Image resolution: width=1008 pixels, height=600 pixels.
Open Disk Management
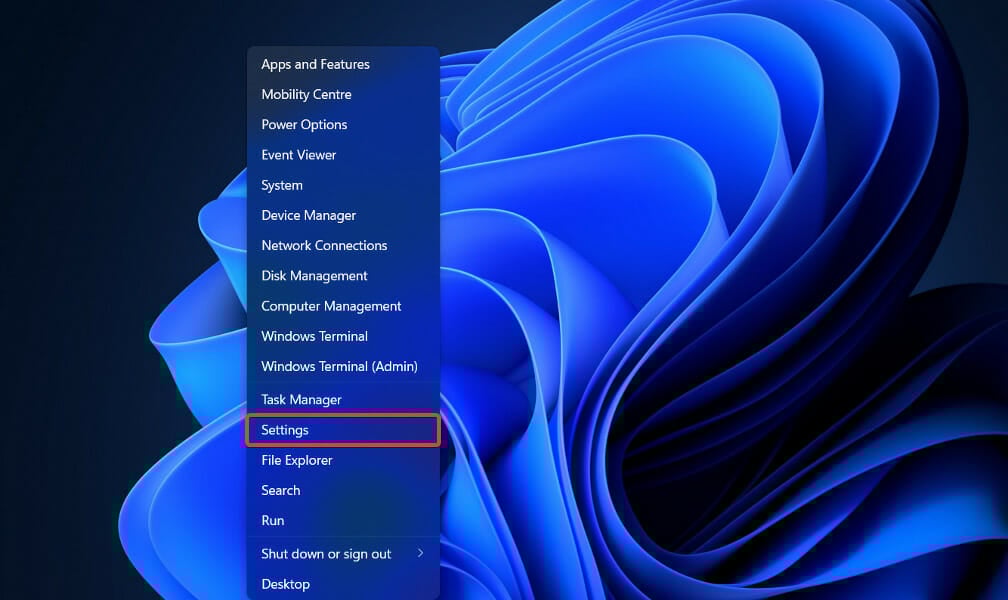tap(343, 276)
